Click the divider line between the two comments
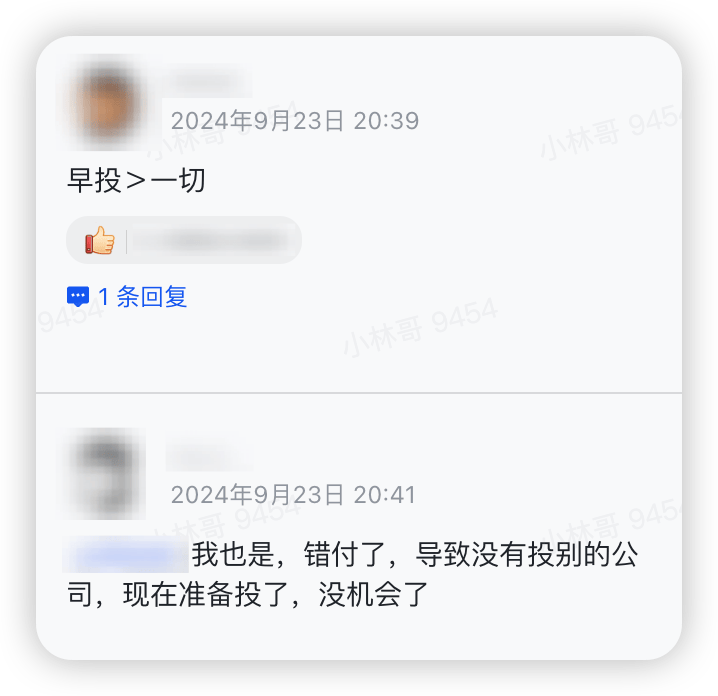This screenshot has width=718, height=696. 359,392
